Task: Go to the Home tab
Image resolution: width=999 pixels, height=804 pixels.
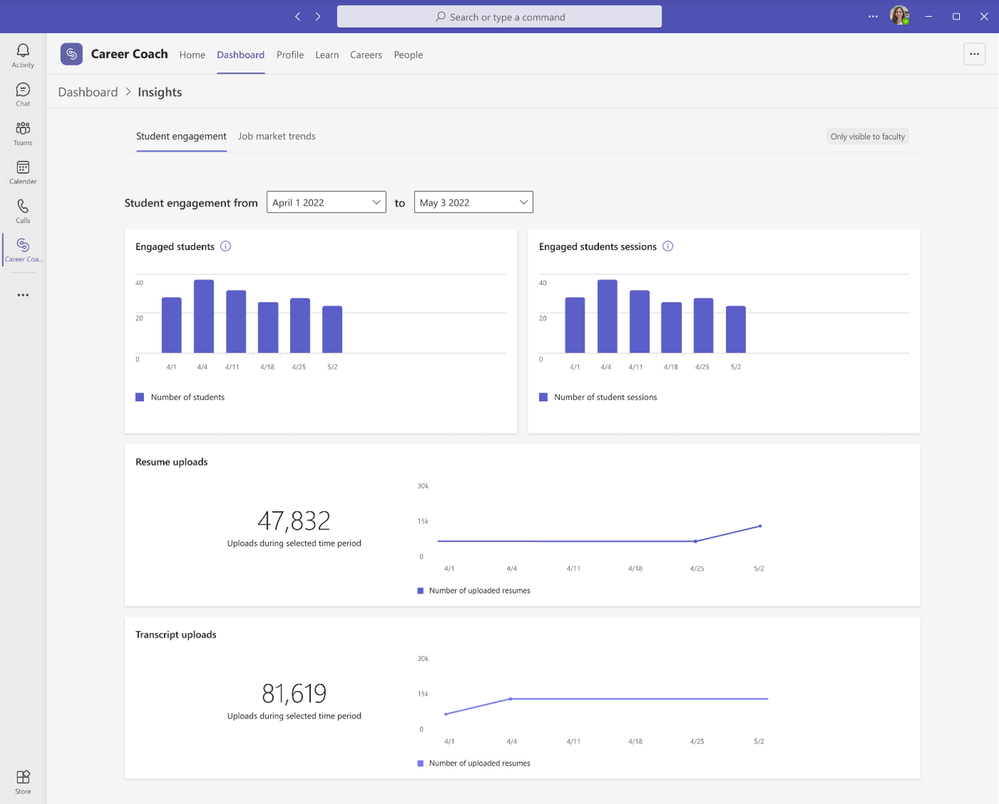Action: 192,55
